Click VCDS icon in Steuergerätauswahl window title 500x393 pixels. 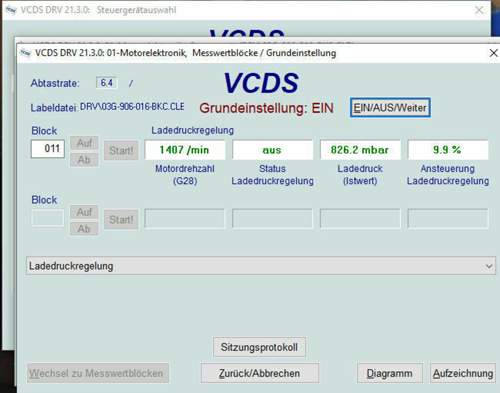(11, 10)
